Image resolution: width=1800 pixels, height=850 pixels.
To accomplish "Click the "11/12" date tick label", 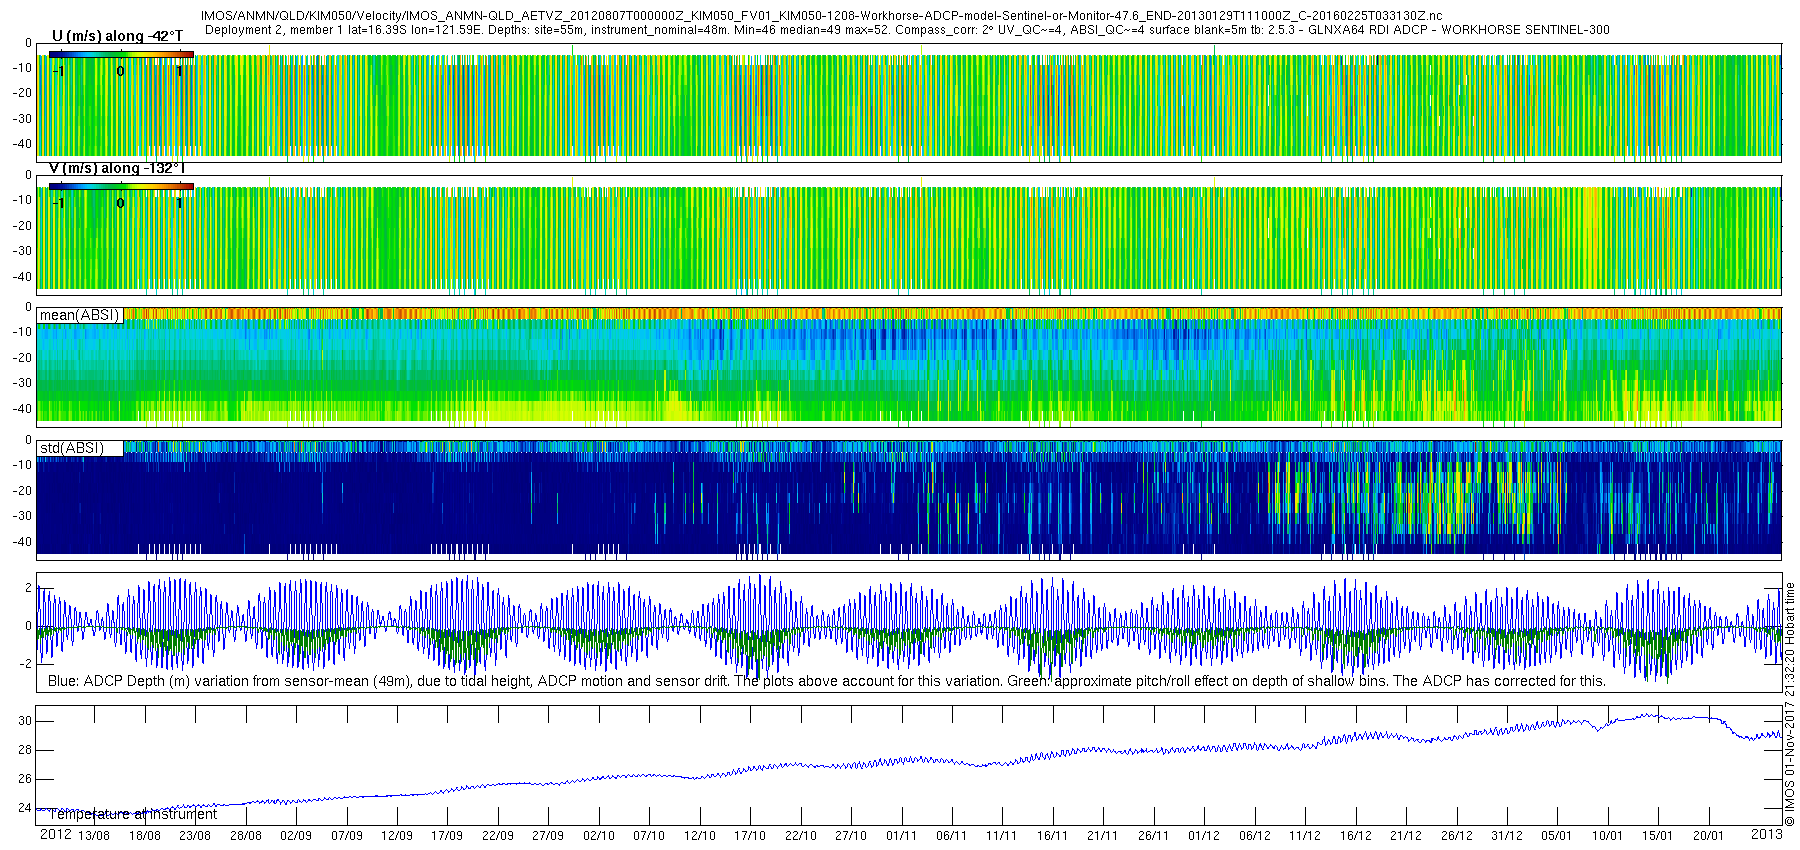I will click(1305, 836).
